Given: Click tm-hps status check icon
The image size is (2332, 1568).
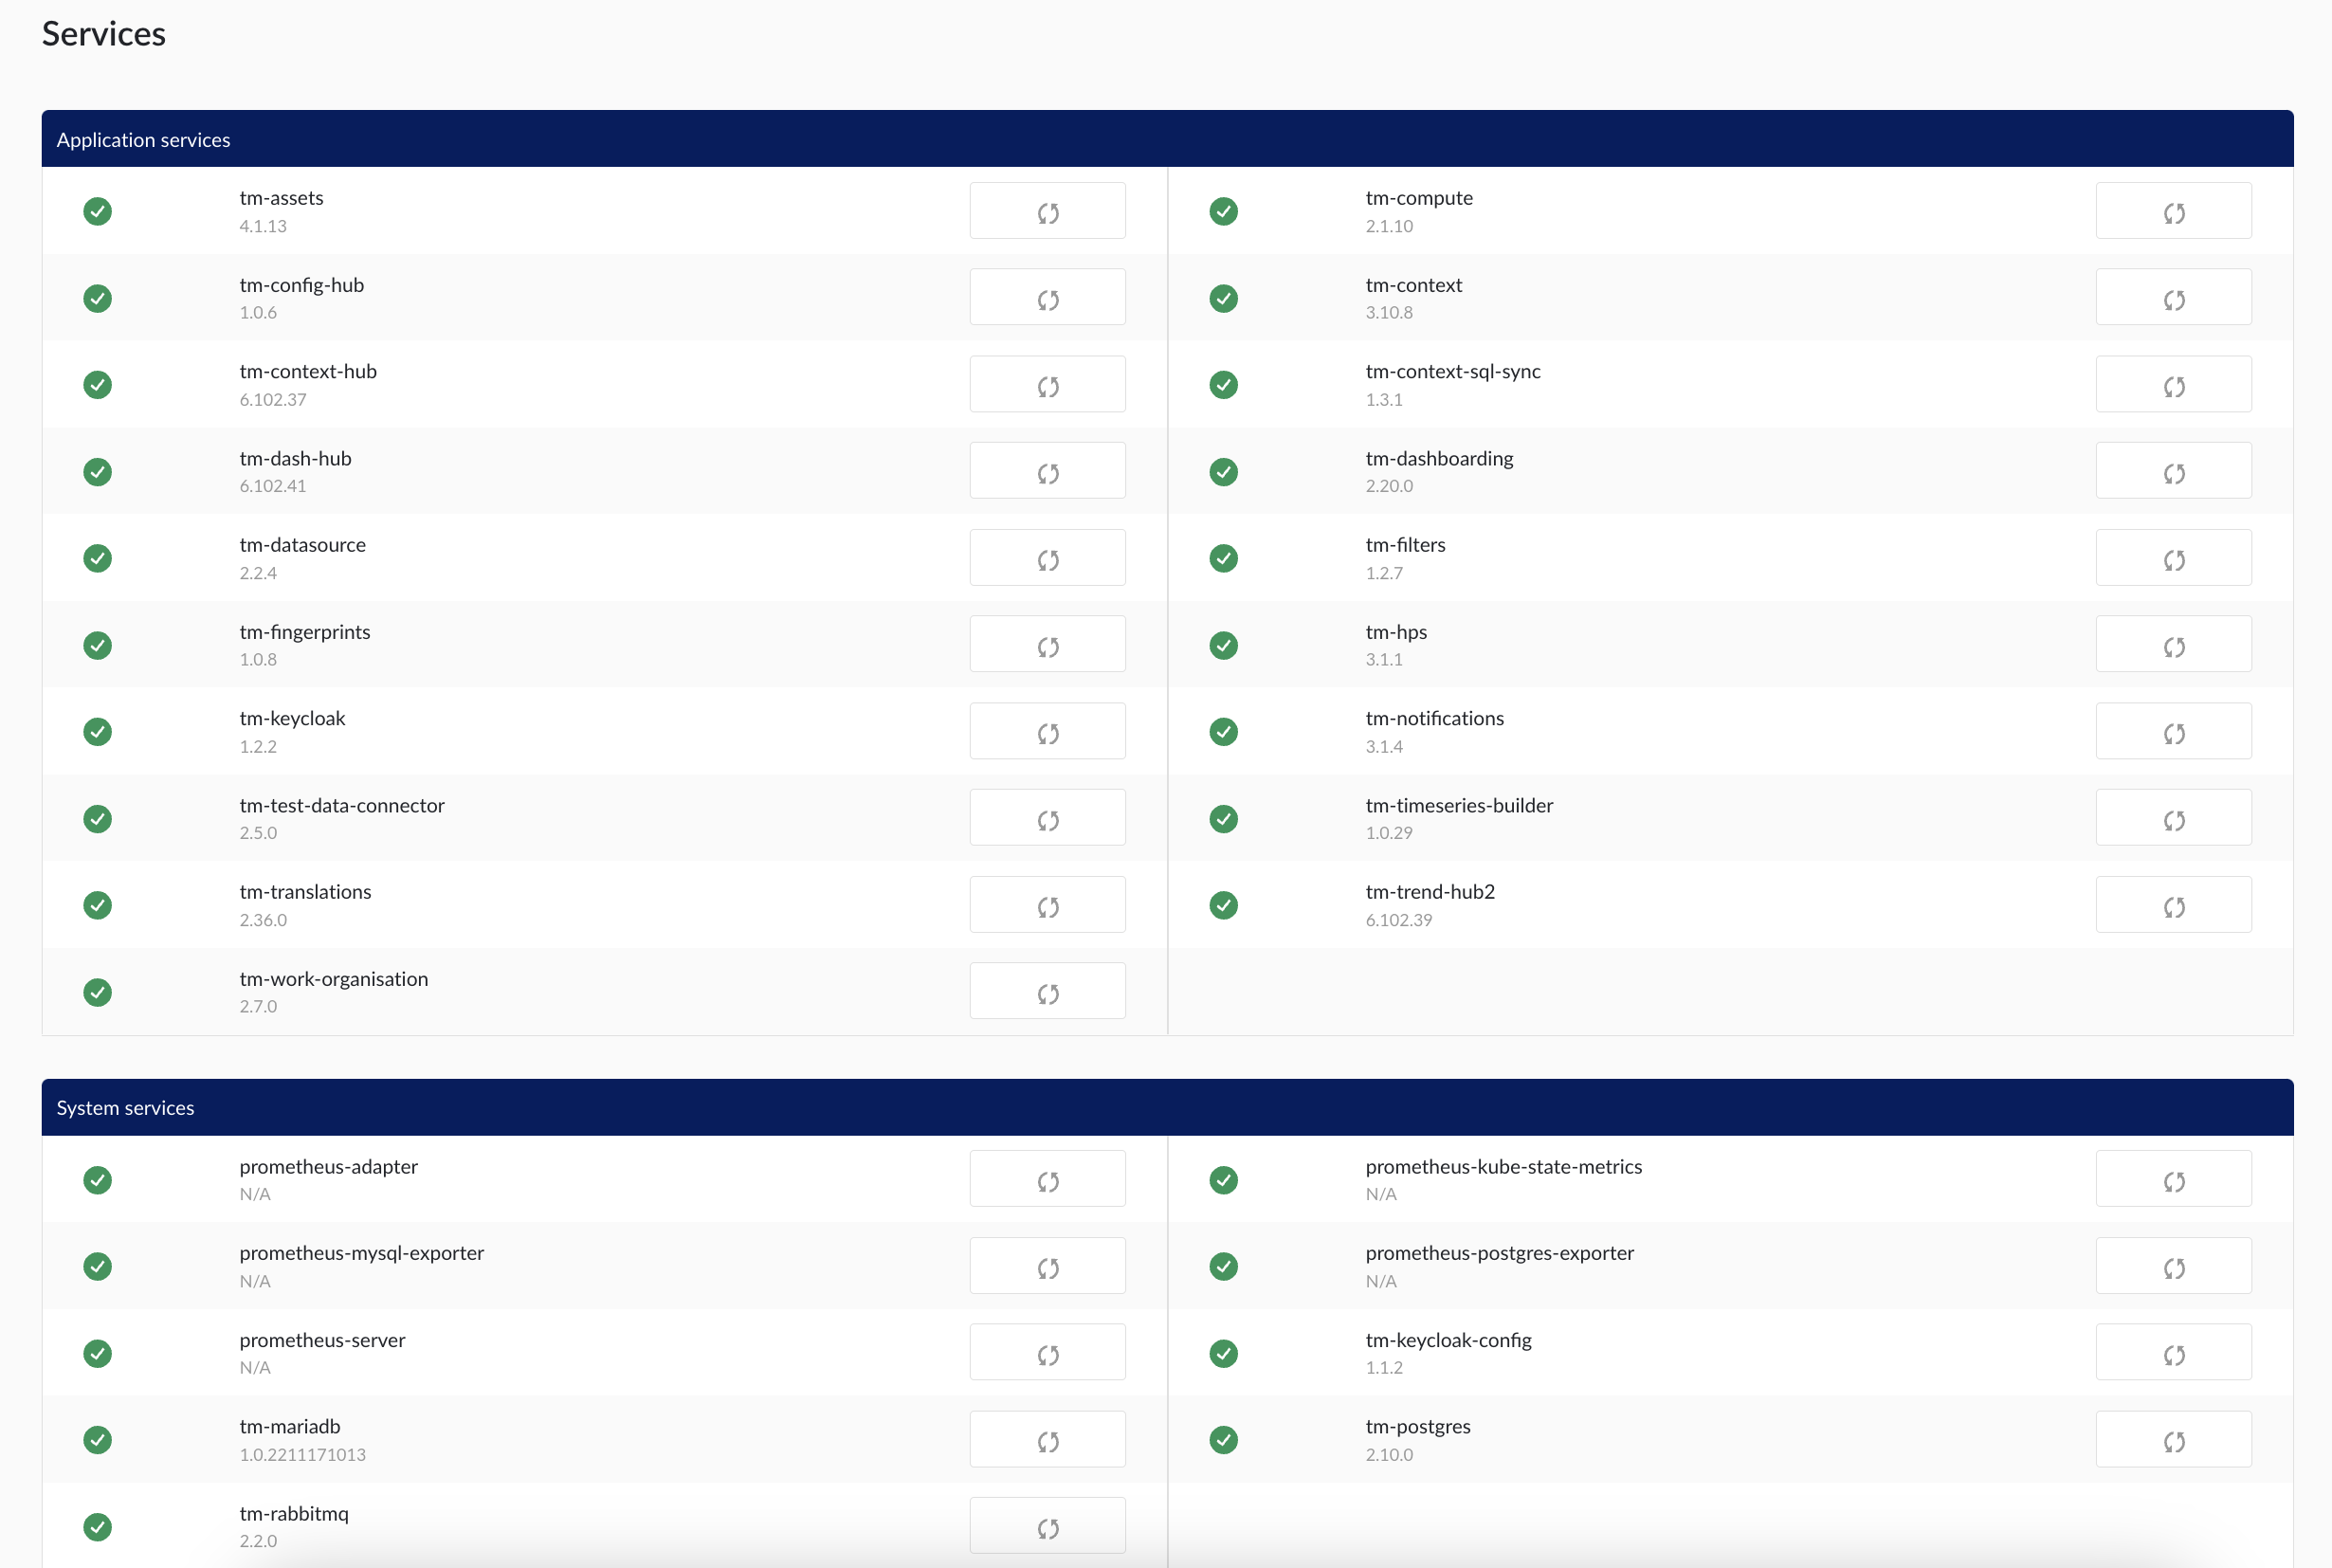Looking at the screenshot, I should [x=1223, y=645].
